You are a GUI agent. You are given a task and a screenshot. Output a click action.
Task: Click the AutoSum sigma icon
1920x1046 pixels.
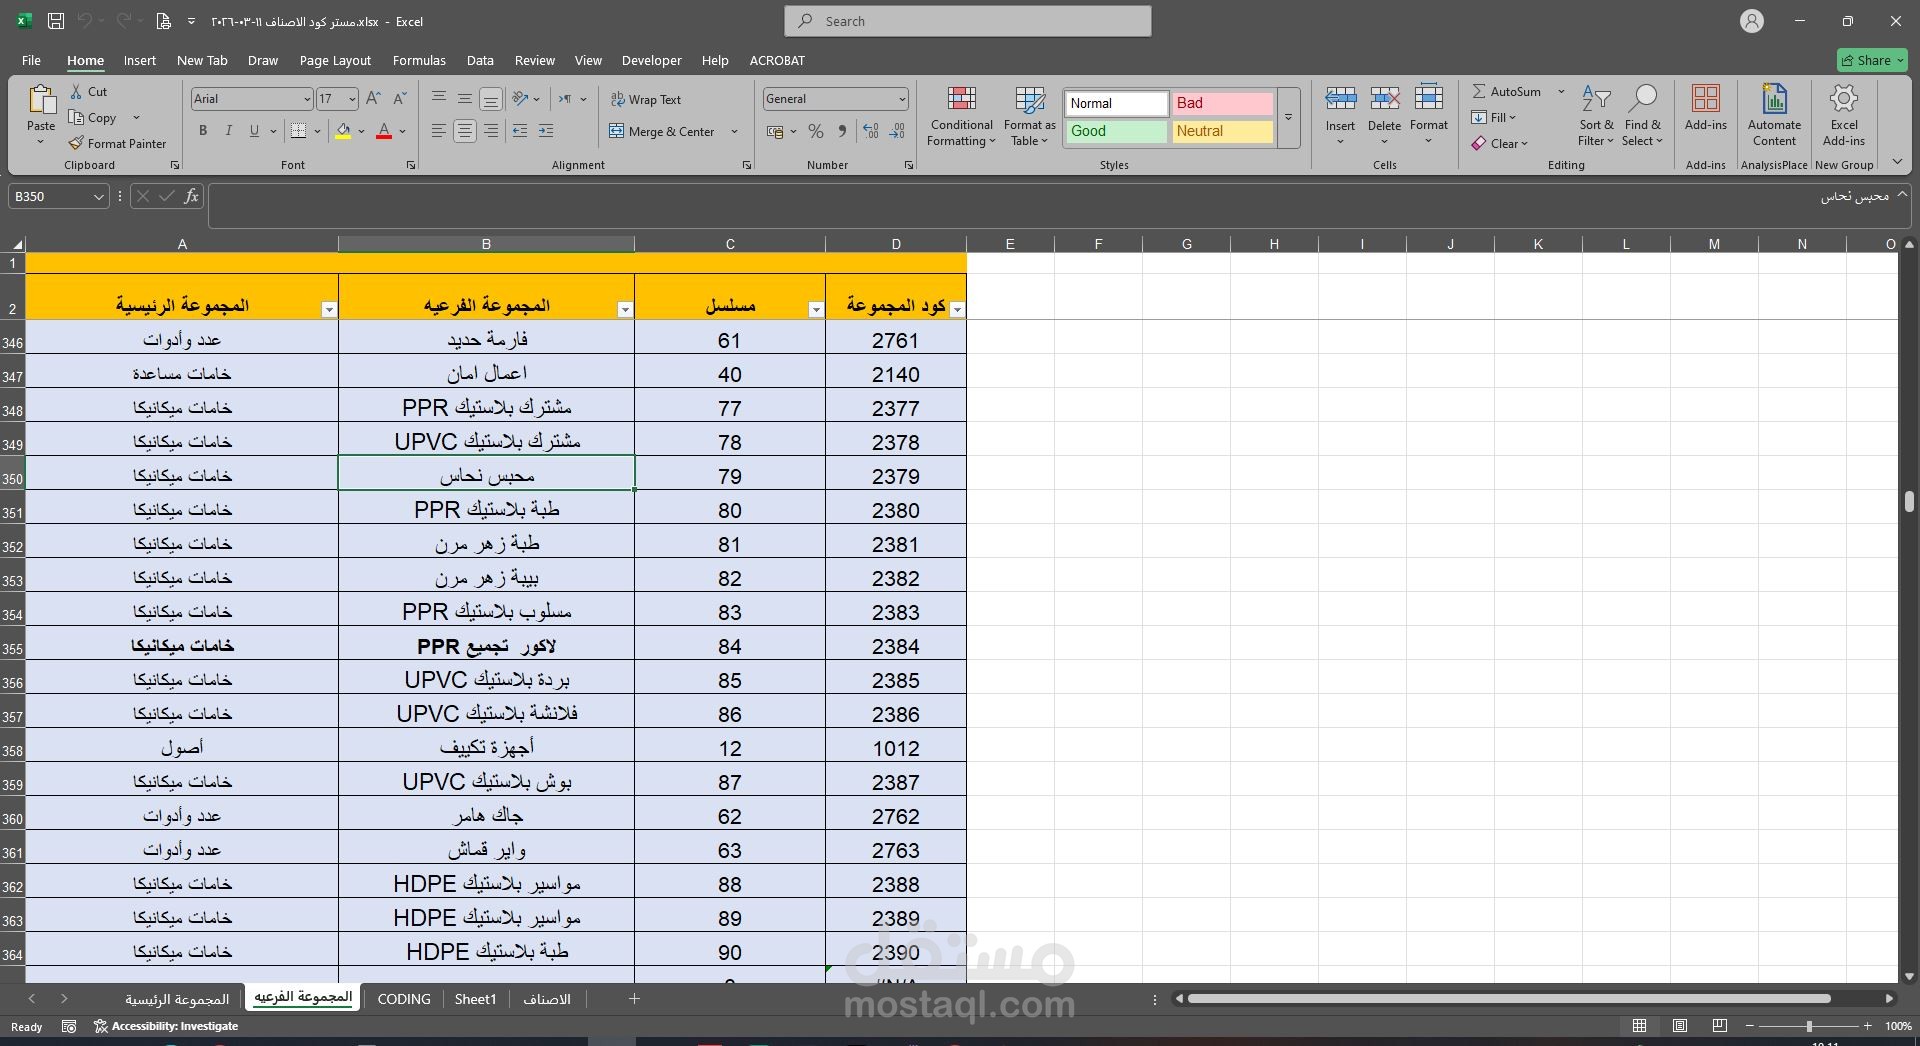[x=1479, y=91]
